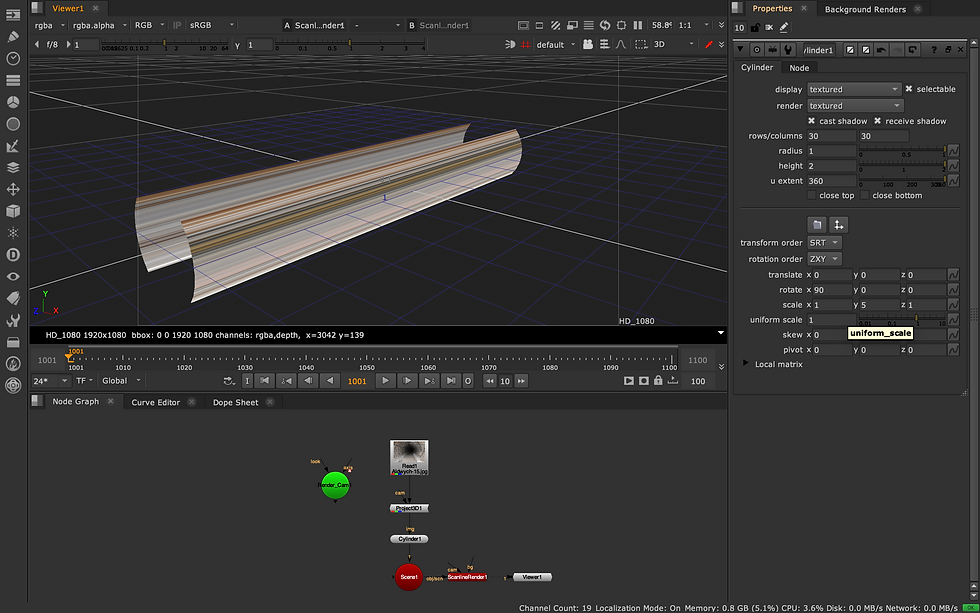
Task: Select the Viewer1 tab
Action: 68,8
